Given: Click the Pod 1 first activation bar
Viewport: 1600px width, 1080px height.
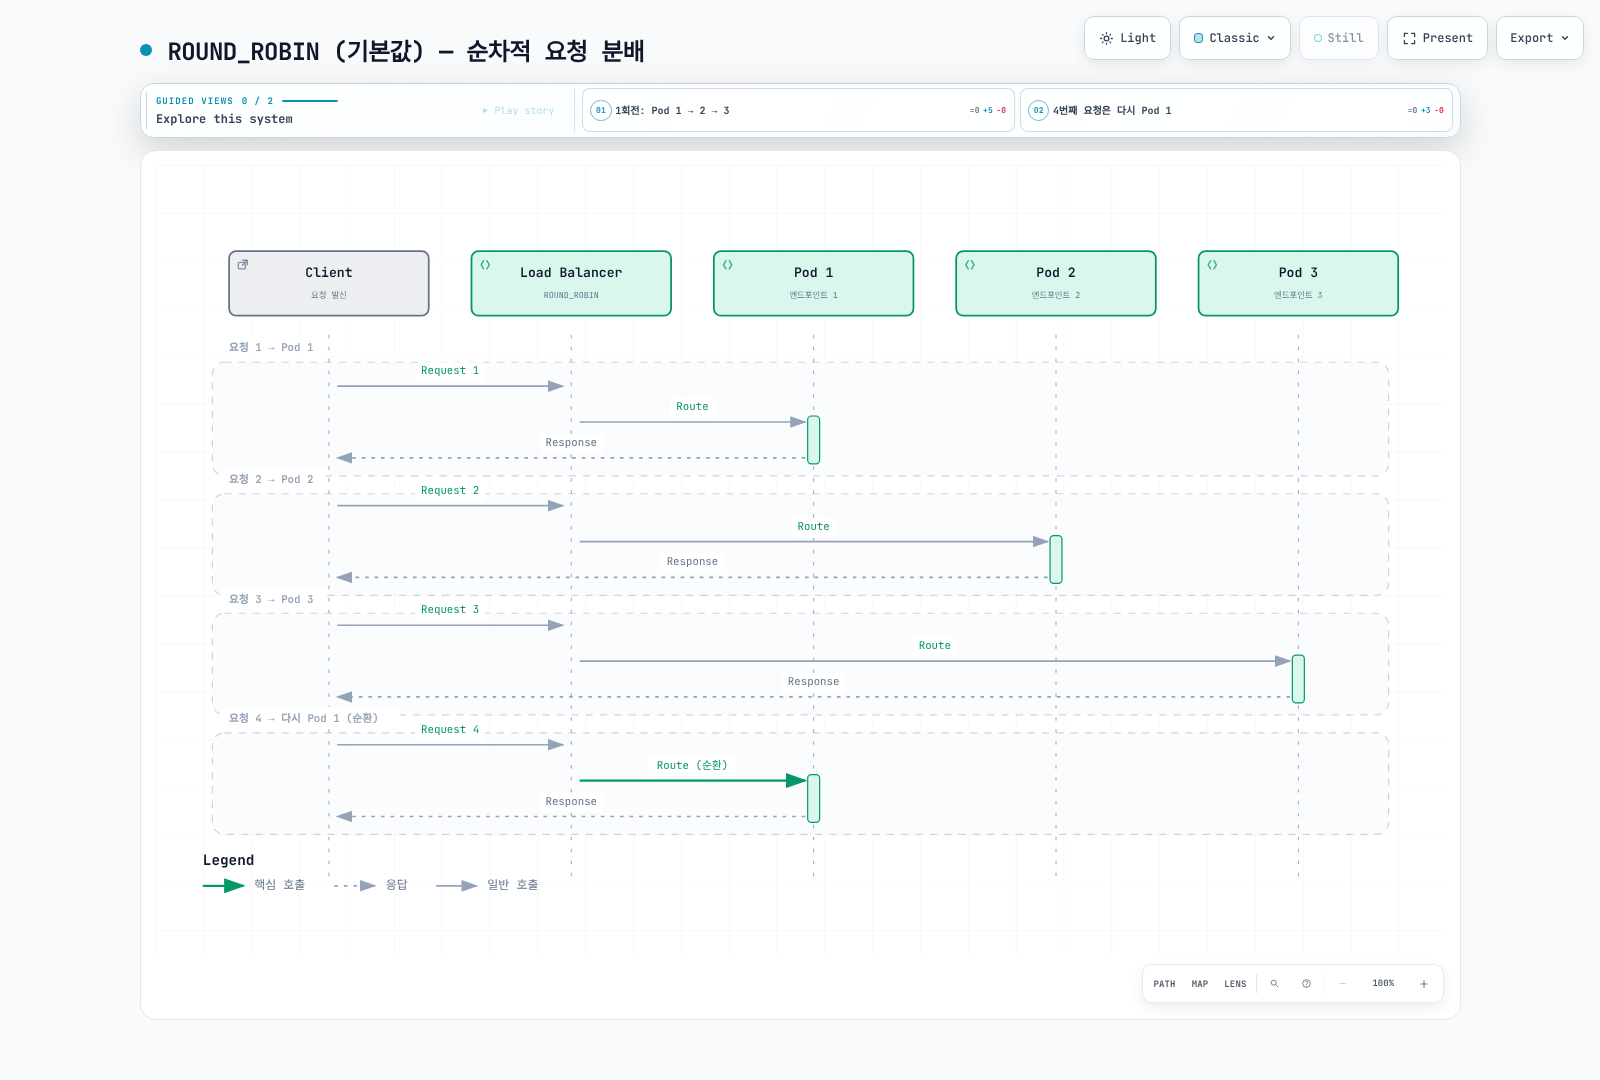Looking at the screenshot, I should coord(814,440).
